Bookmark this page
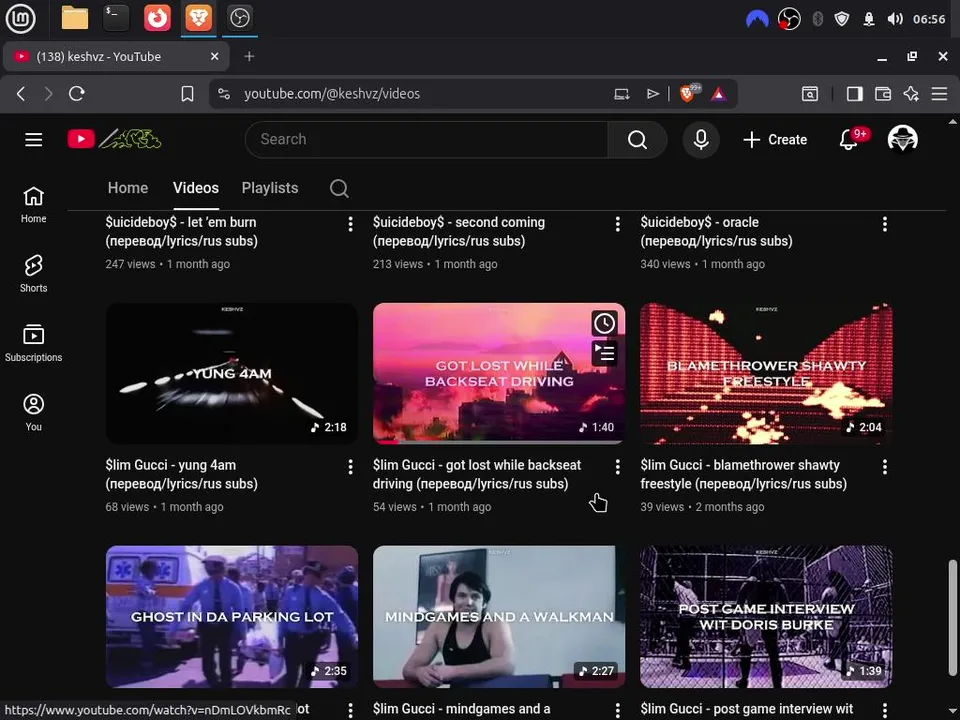 [x=187, y=94]
